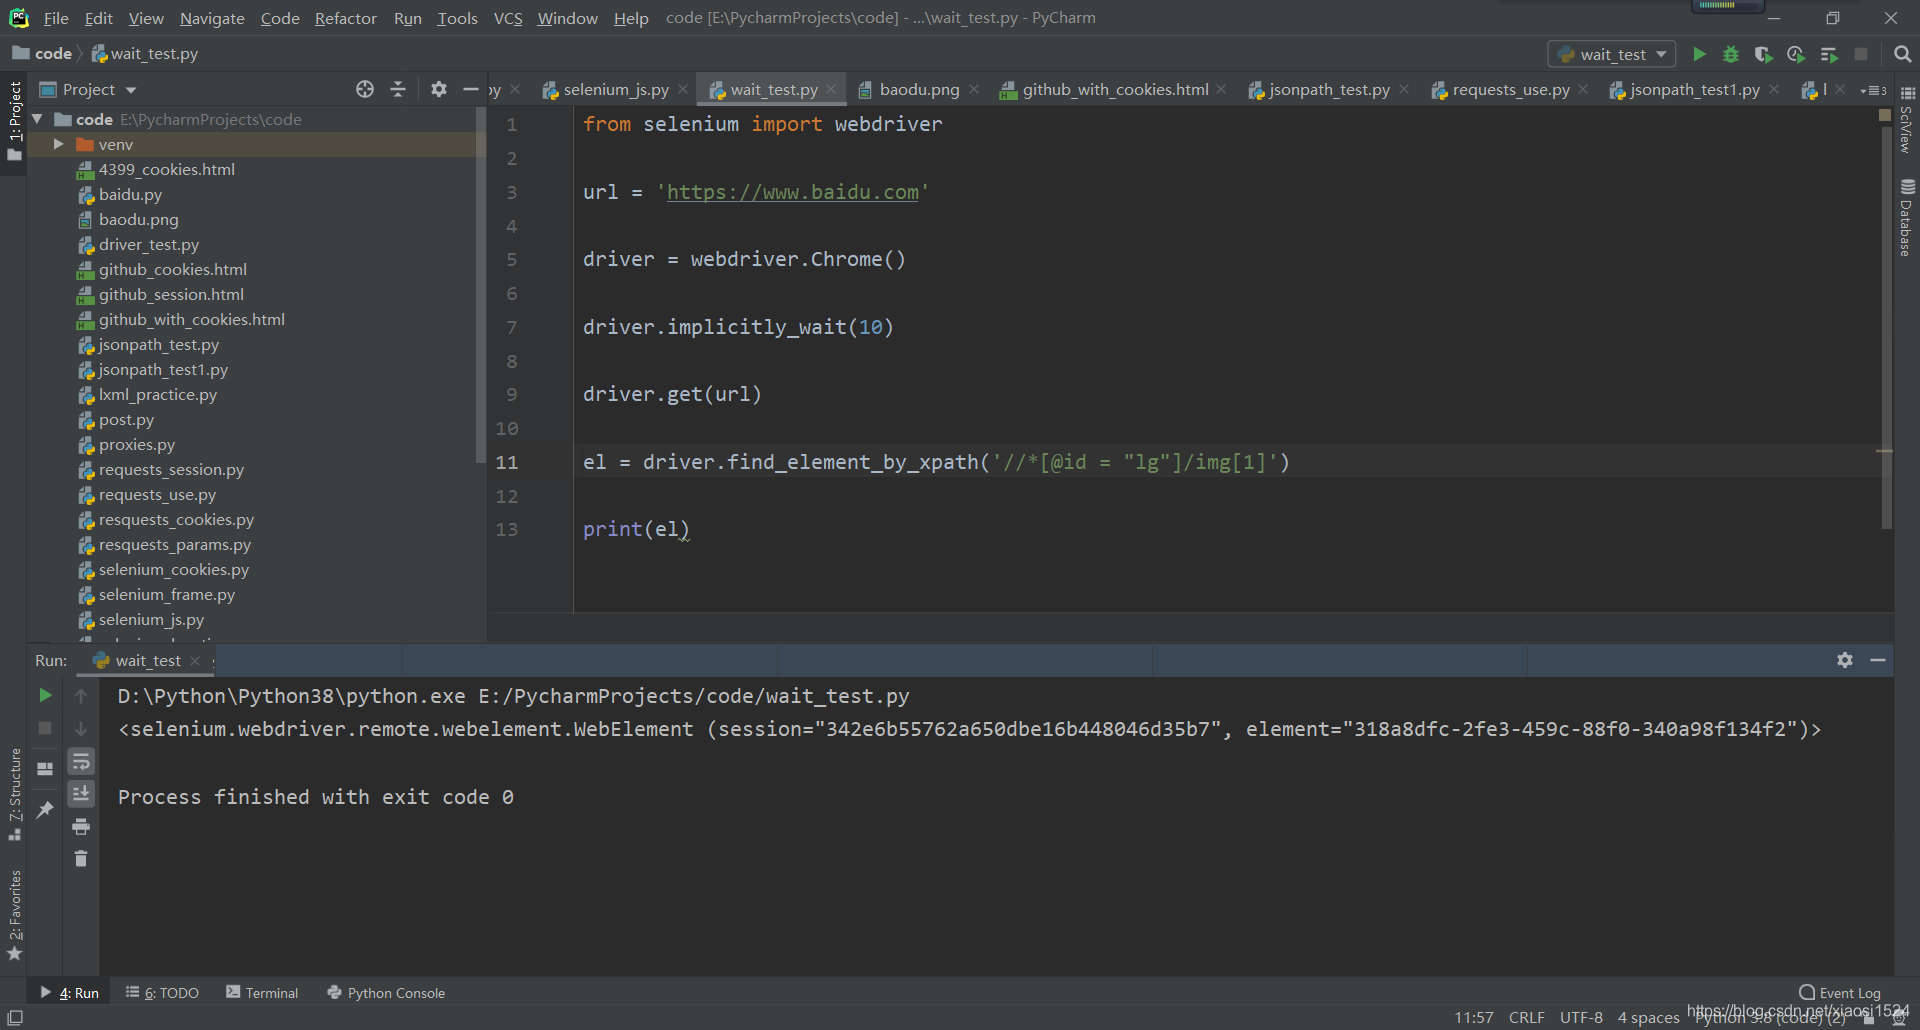The width and height of the screenshot is (1920, 1030).
Task: Open the wait_test run configuration dropdown
Action: pyautogui.click(x=1612, y=54)
